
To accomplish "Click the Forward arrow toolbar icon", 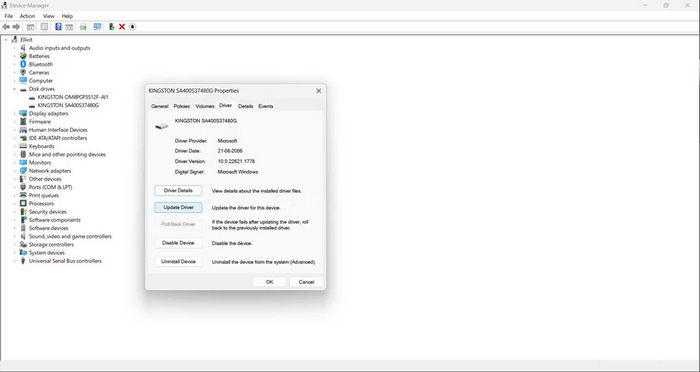I will [17, 27].
